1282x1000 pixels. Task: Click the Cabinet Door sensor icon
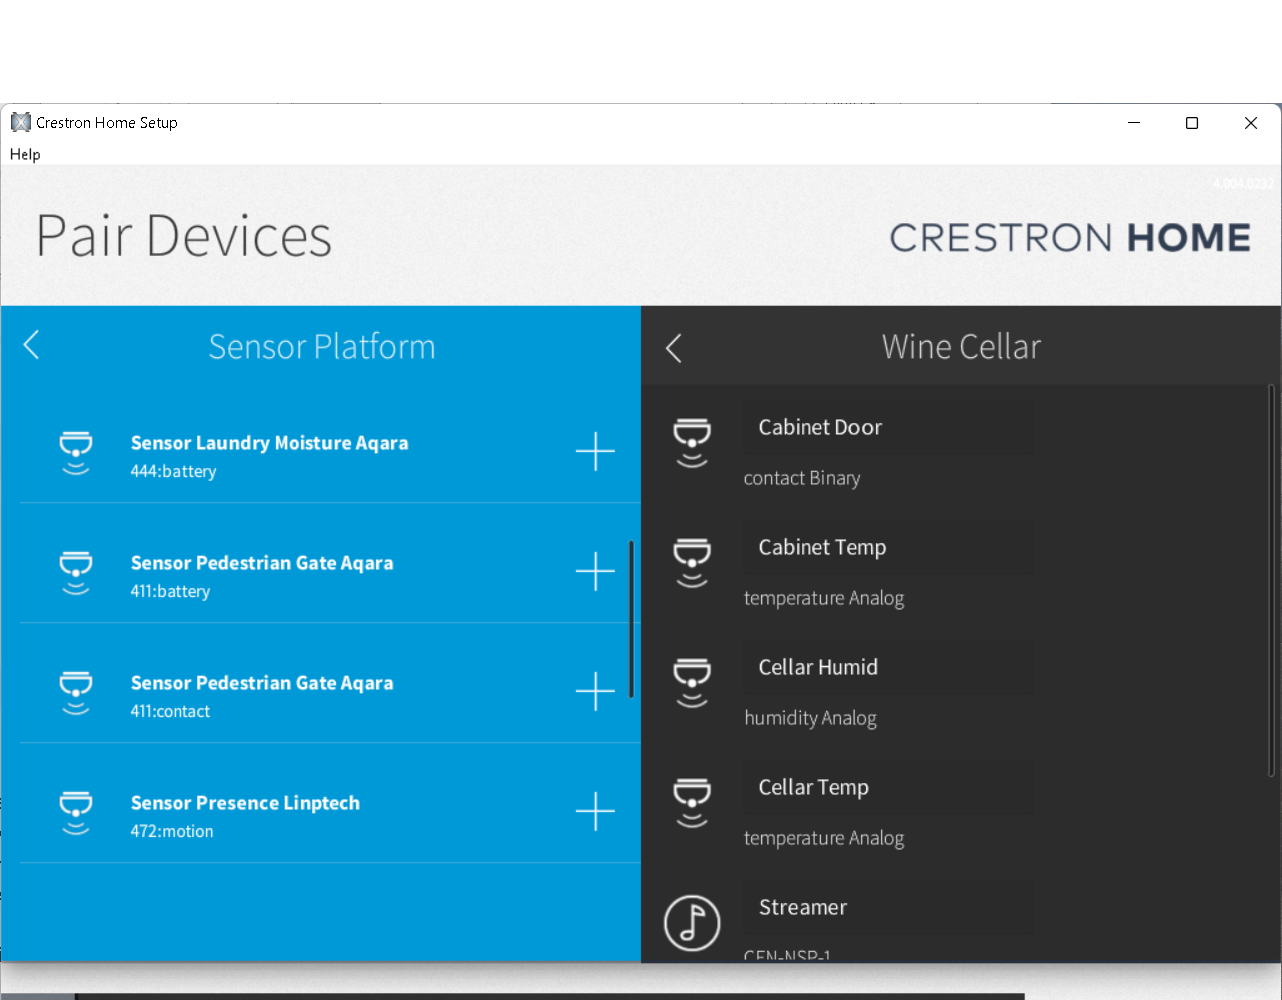point(692,443)
